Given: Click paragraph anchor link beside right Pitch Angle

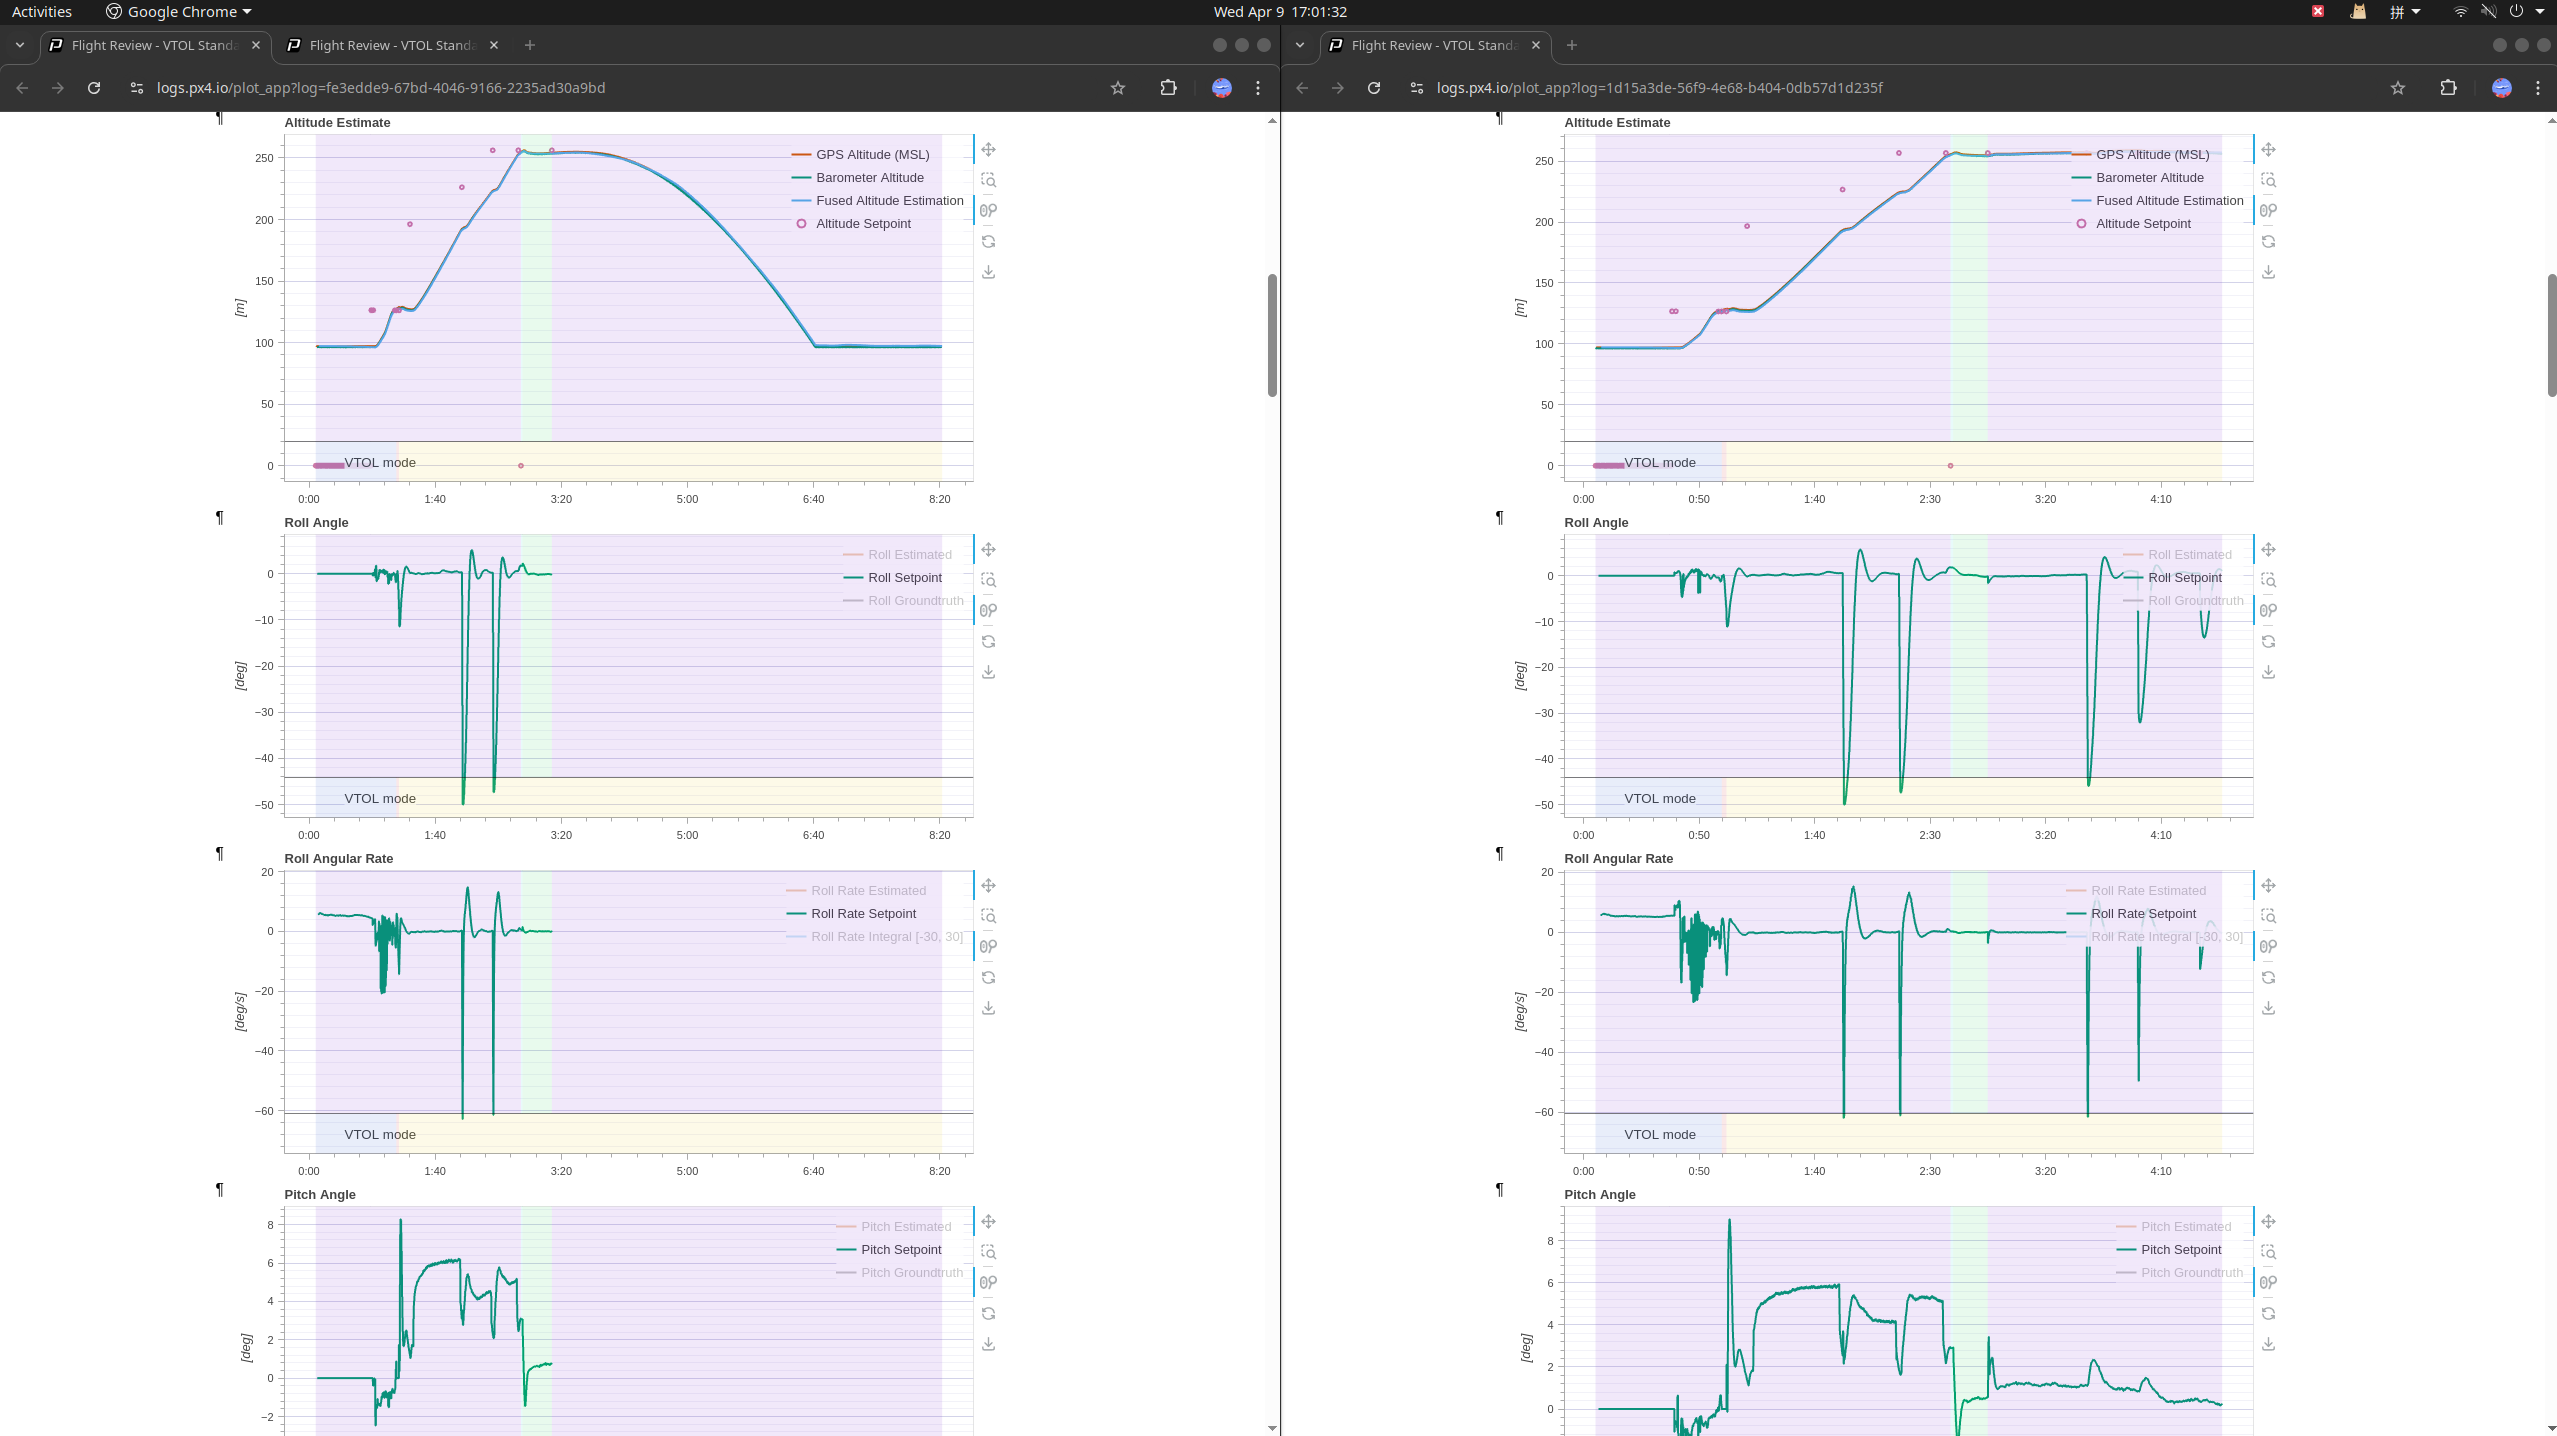Looking at the screenshot, I should [x=1499, y=1189].
